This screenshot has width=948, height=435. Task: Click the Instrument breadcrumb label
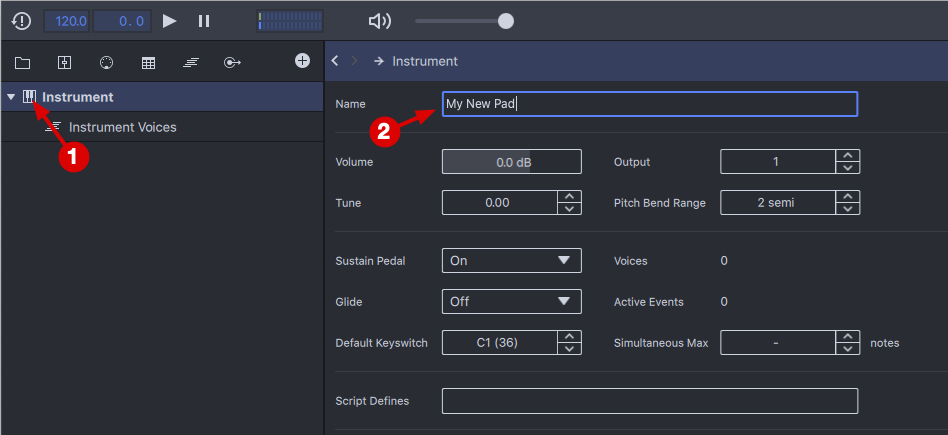[425, 61]
